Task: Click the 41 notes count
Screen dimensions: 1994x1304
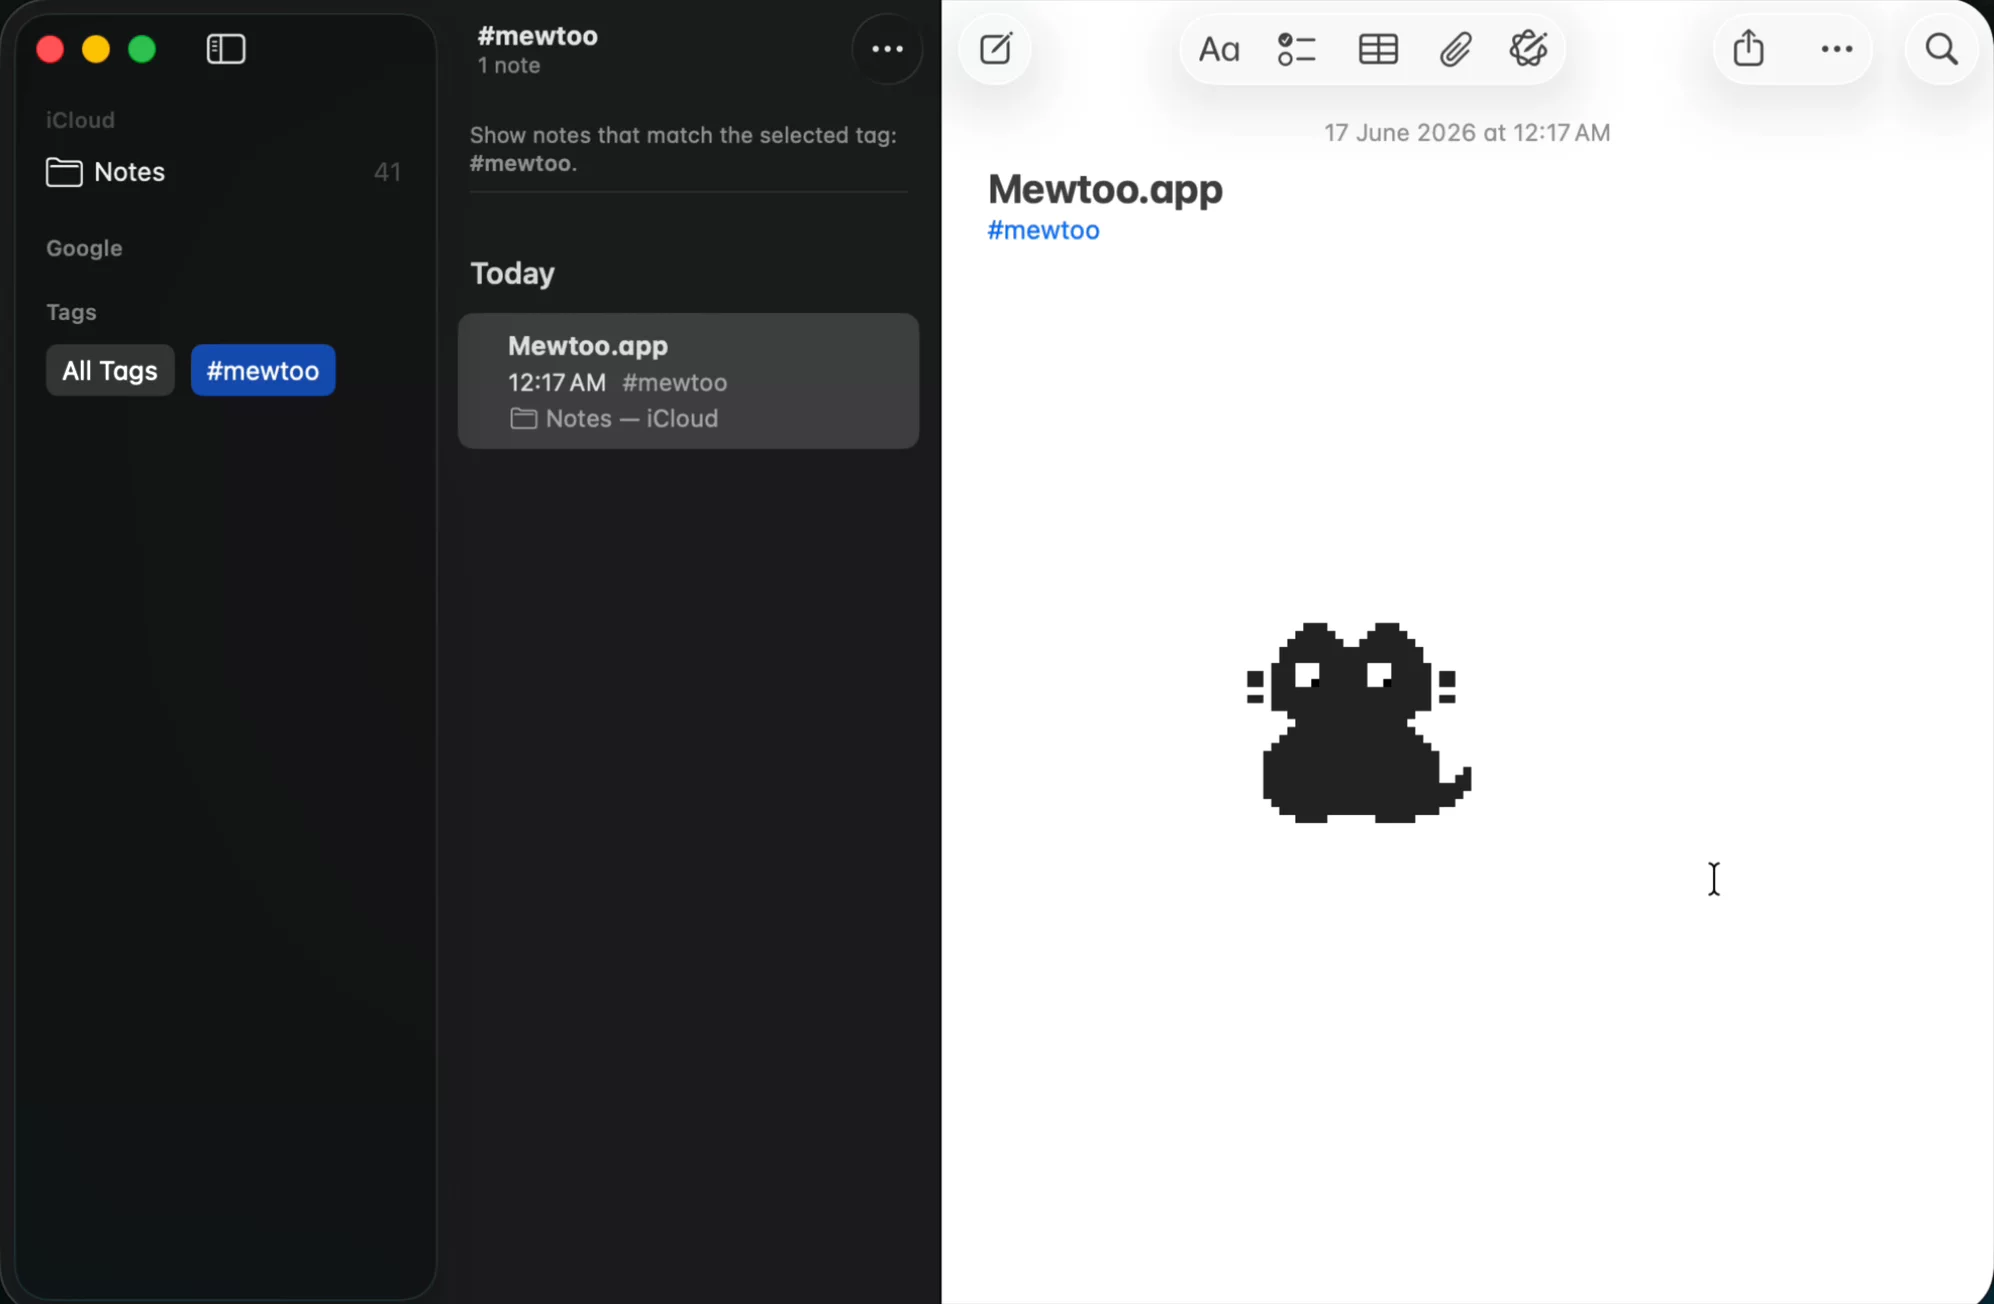Action: 387,172
